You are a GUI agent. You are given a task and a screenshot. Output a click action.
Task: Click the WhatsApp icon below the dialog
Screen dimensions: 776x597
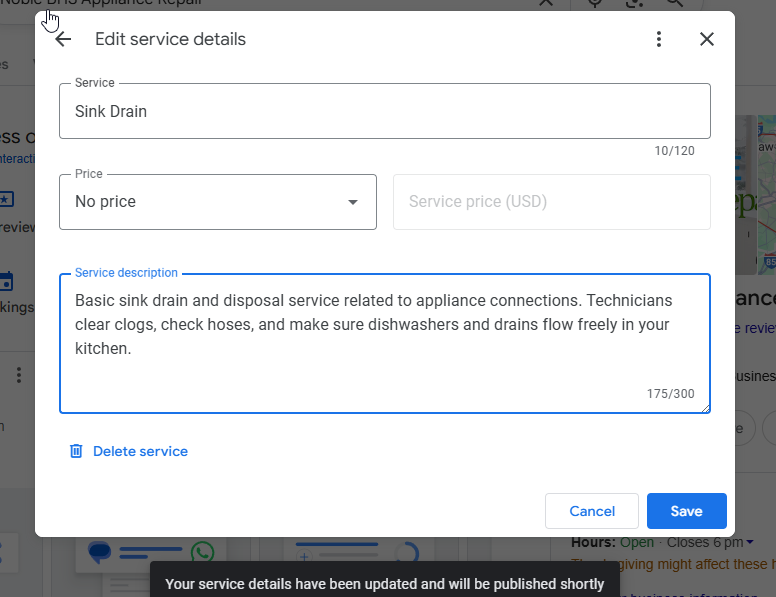click(204, 552)
